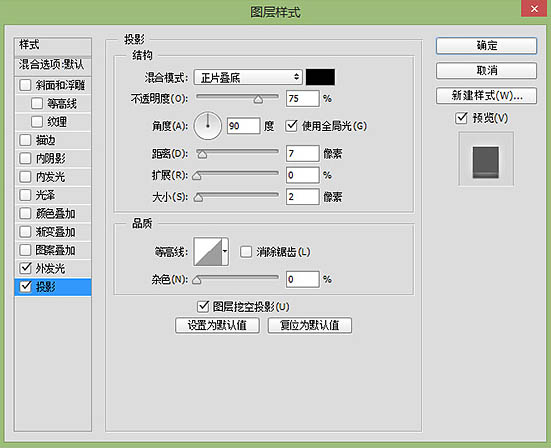Select 混合选项:默认 entry
551x448 pixels.
click(x=53, y=65)
